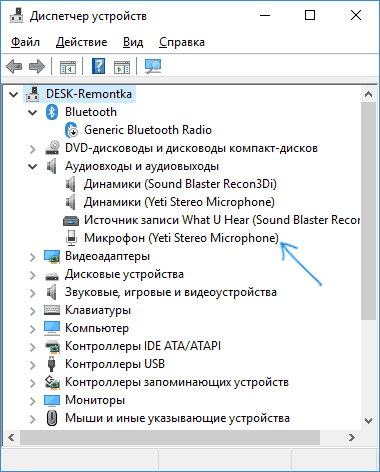Click the Видеоадаптеры category icon

click(52, 256)
